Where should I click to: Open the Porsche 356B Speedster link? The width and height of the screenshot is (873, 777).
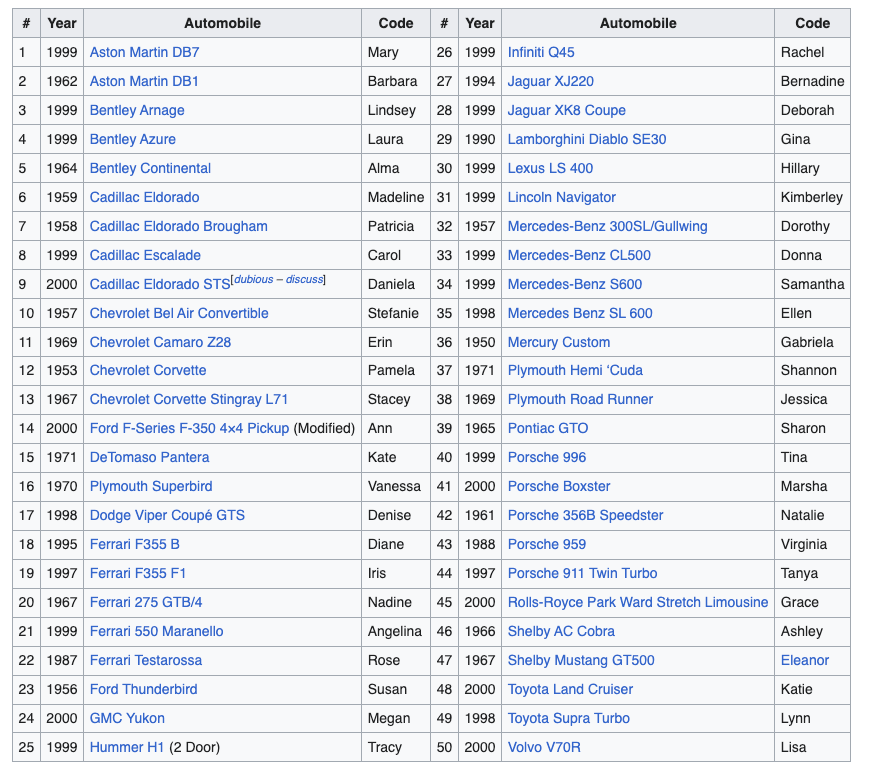tap(585, 515)
